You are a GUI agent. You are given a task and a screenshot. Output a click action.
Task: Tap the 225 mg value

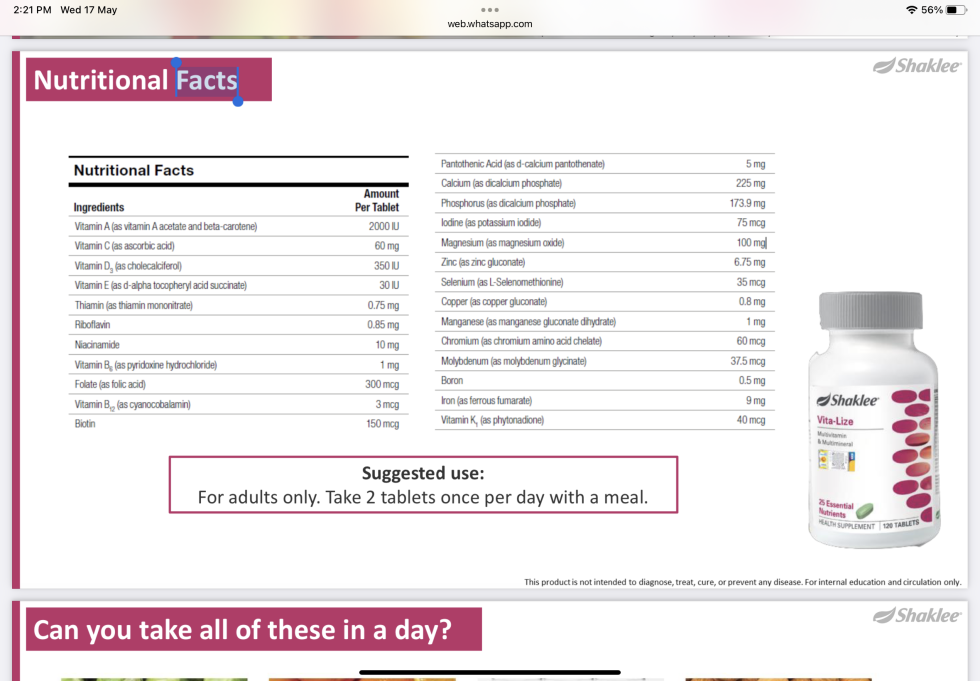(x=751, y=183)
